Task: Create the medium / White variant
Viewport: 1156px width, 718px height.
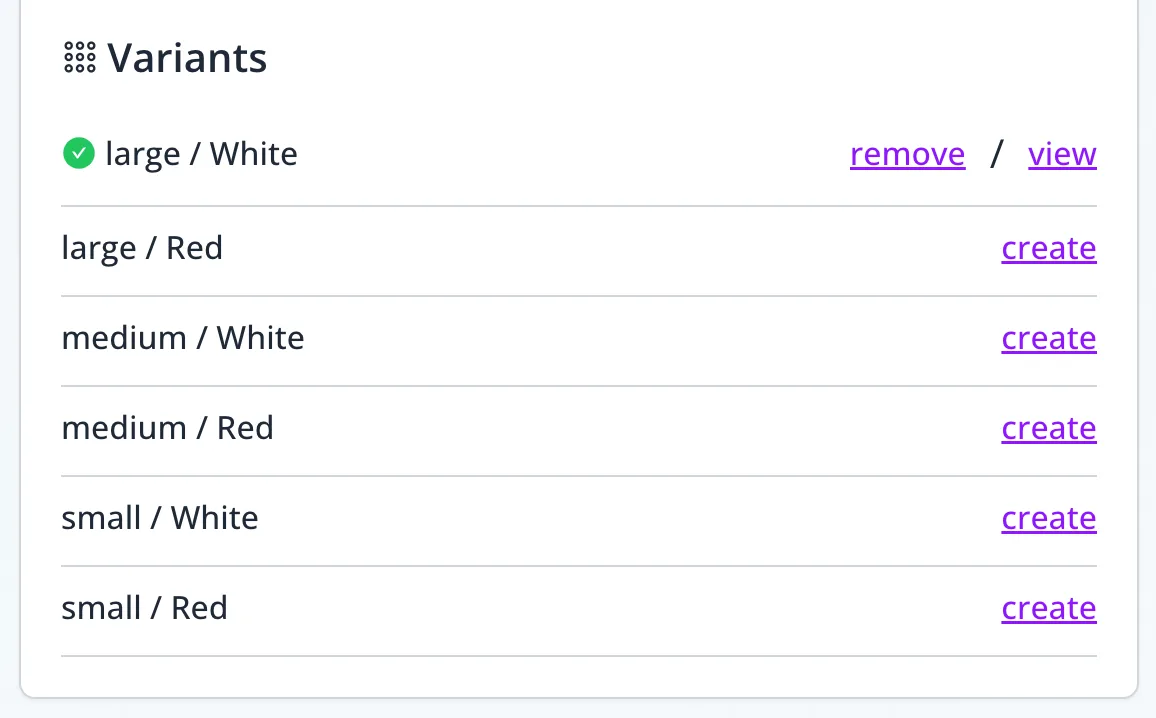Action: 1048,338
